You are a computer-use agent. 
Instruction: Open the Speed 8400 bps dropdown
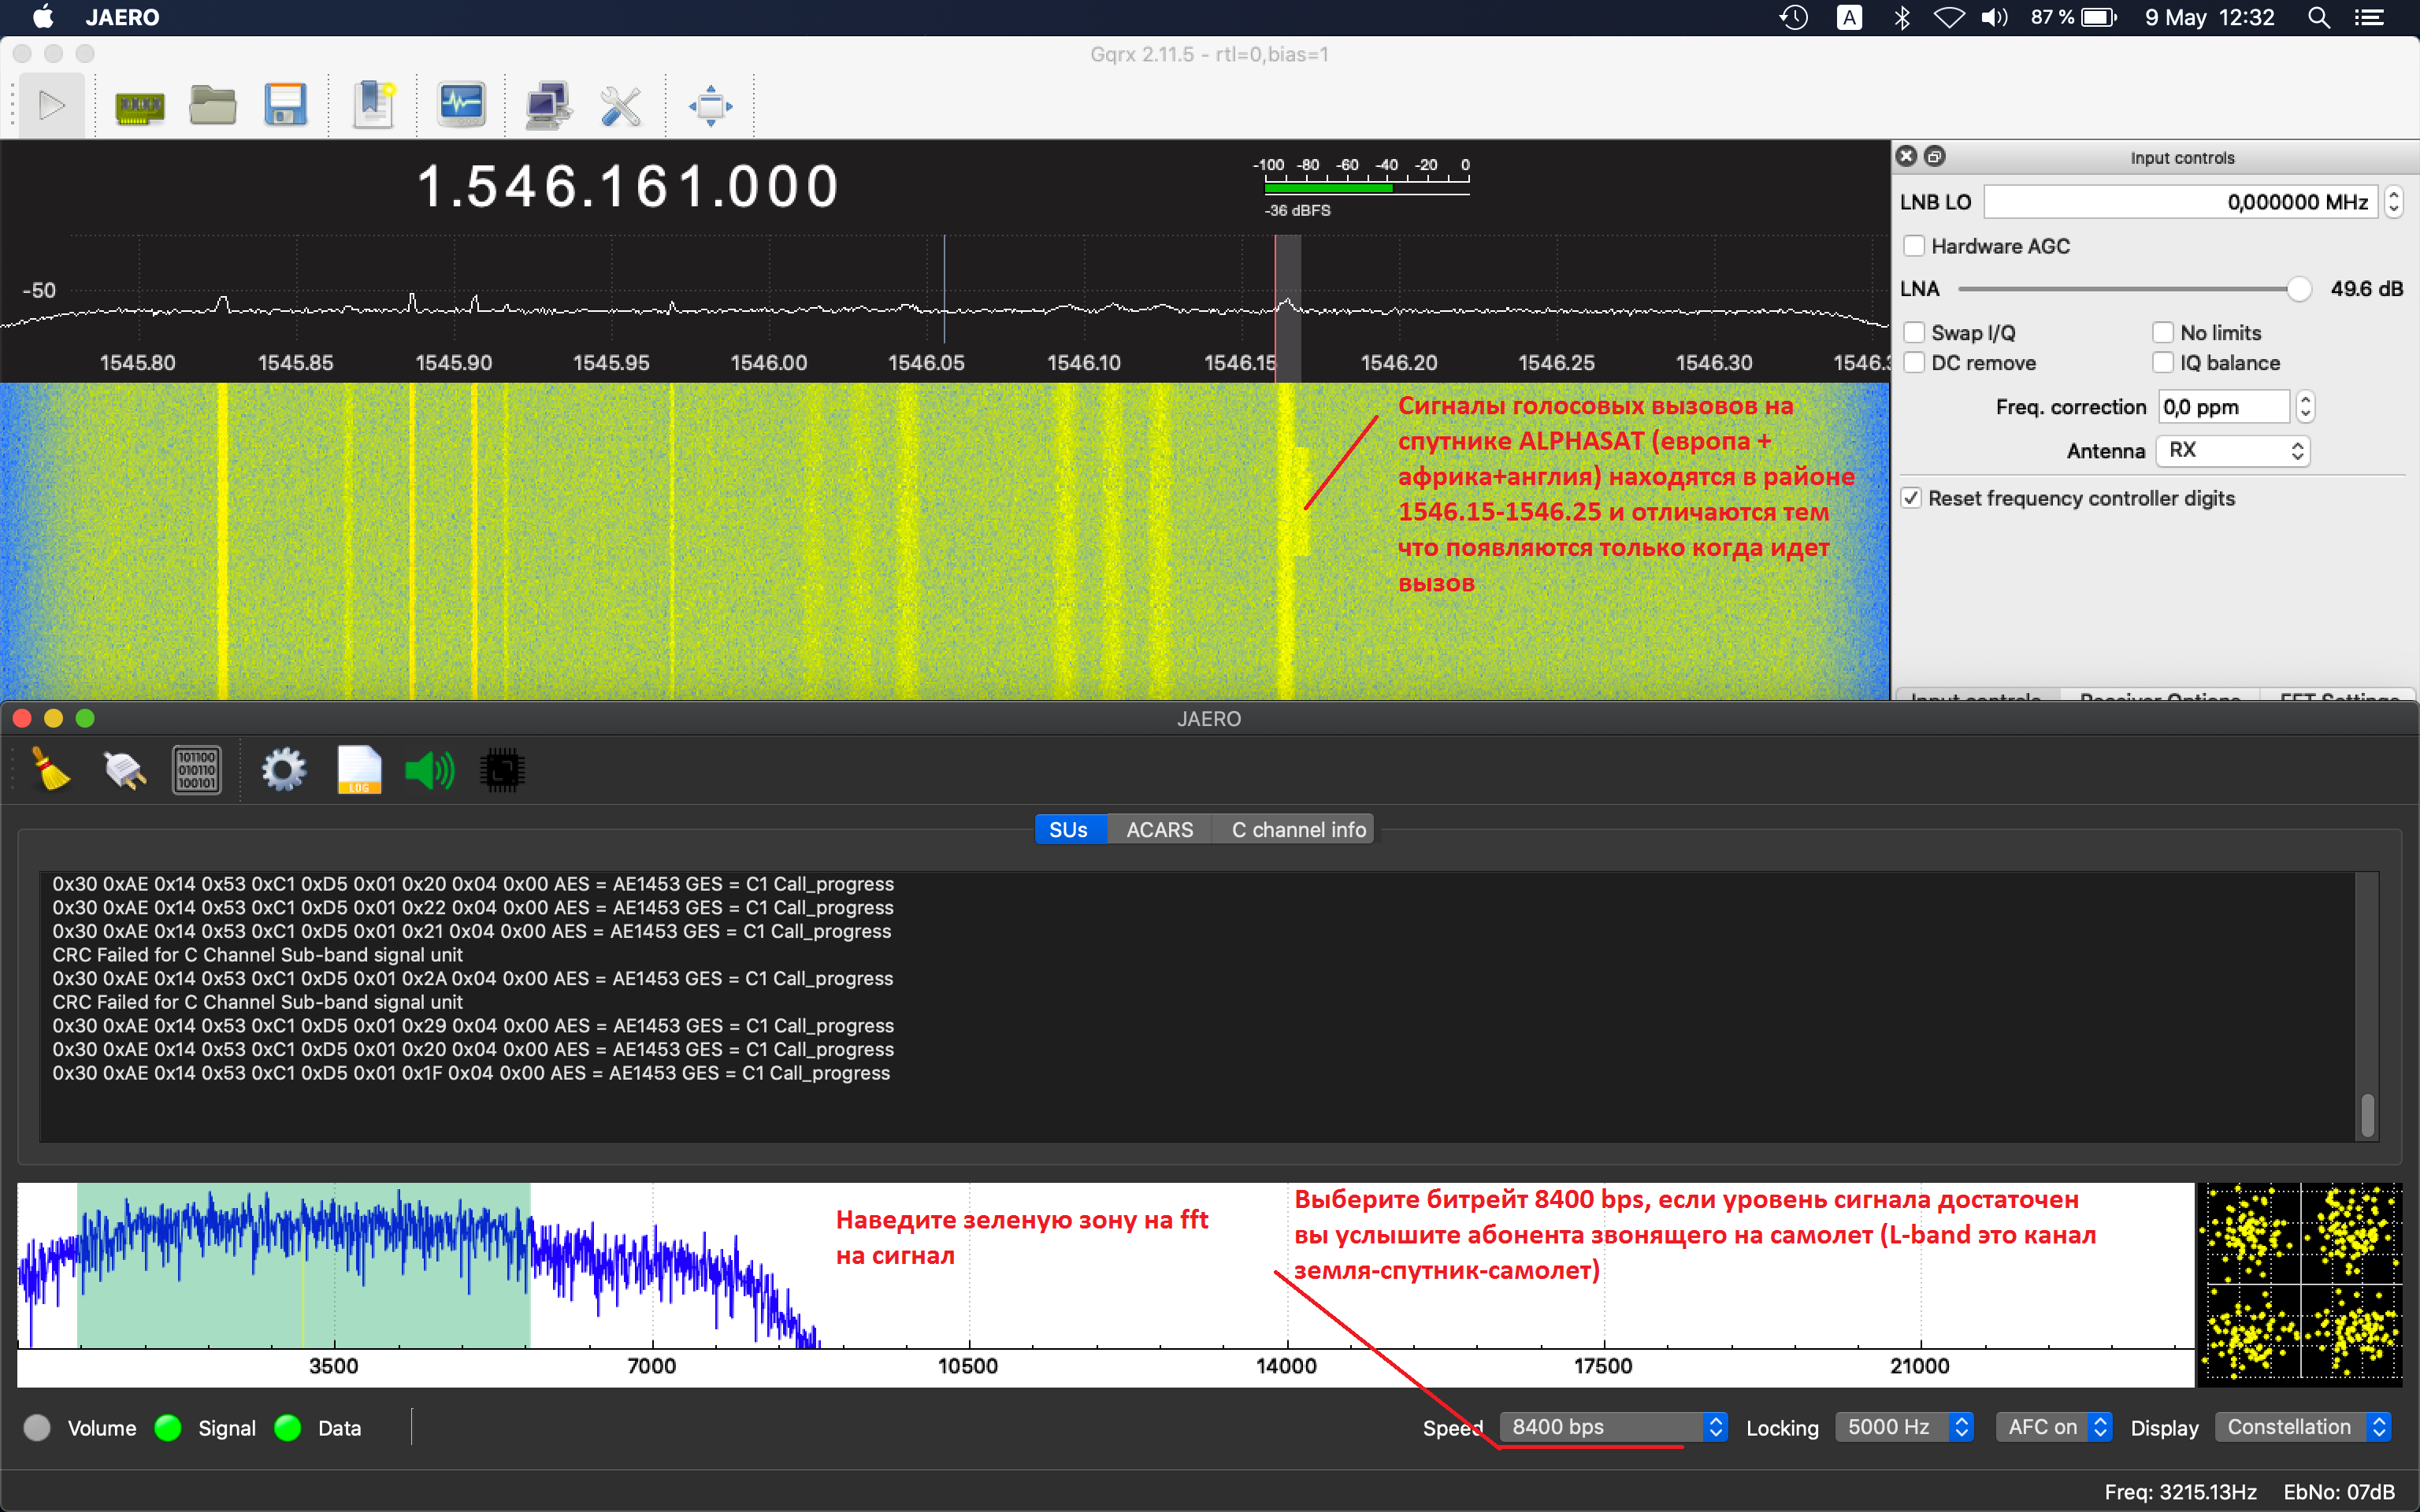click(1613, 1427)
